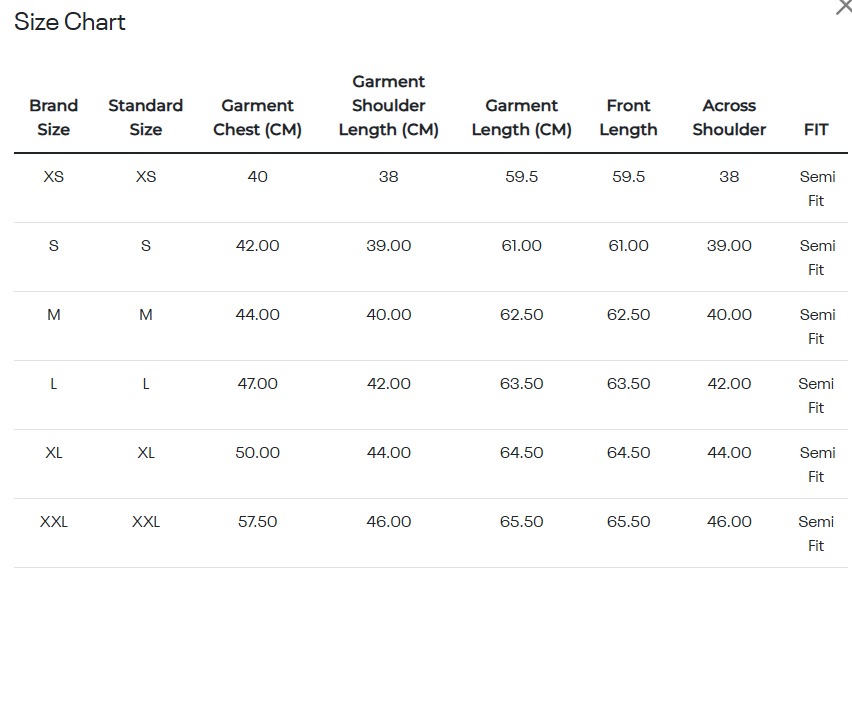The width and height of the screenshot is (852, 720).
Task: Click the Front Length column header
Action: tap(628, 117)
